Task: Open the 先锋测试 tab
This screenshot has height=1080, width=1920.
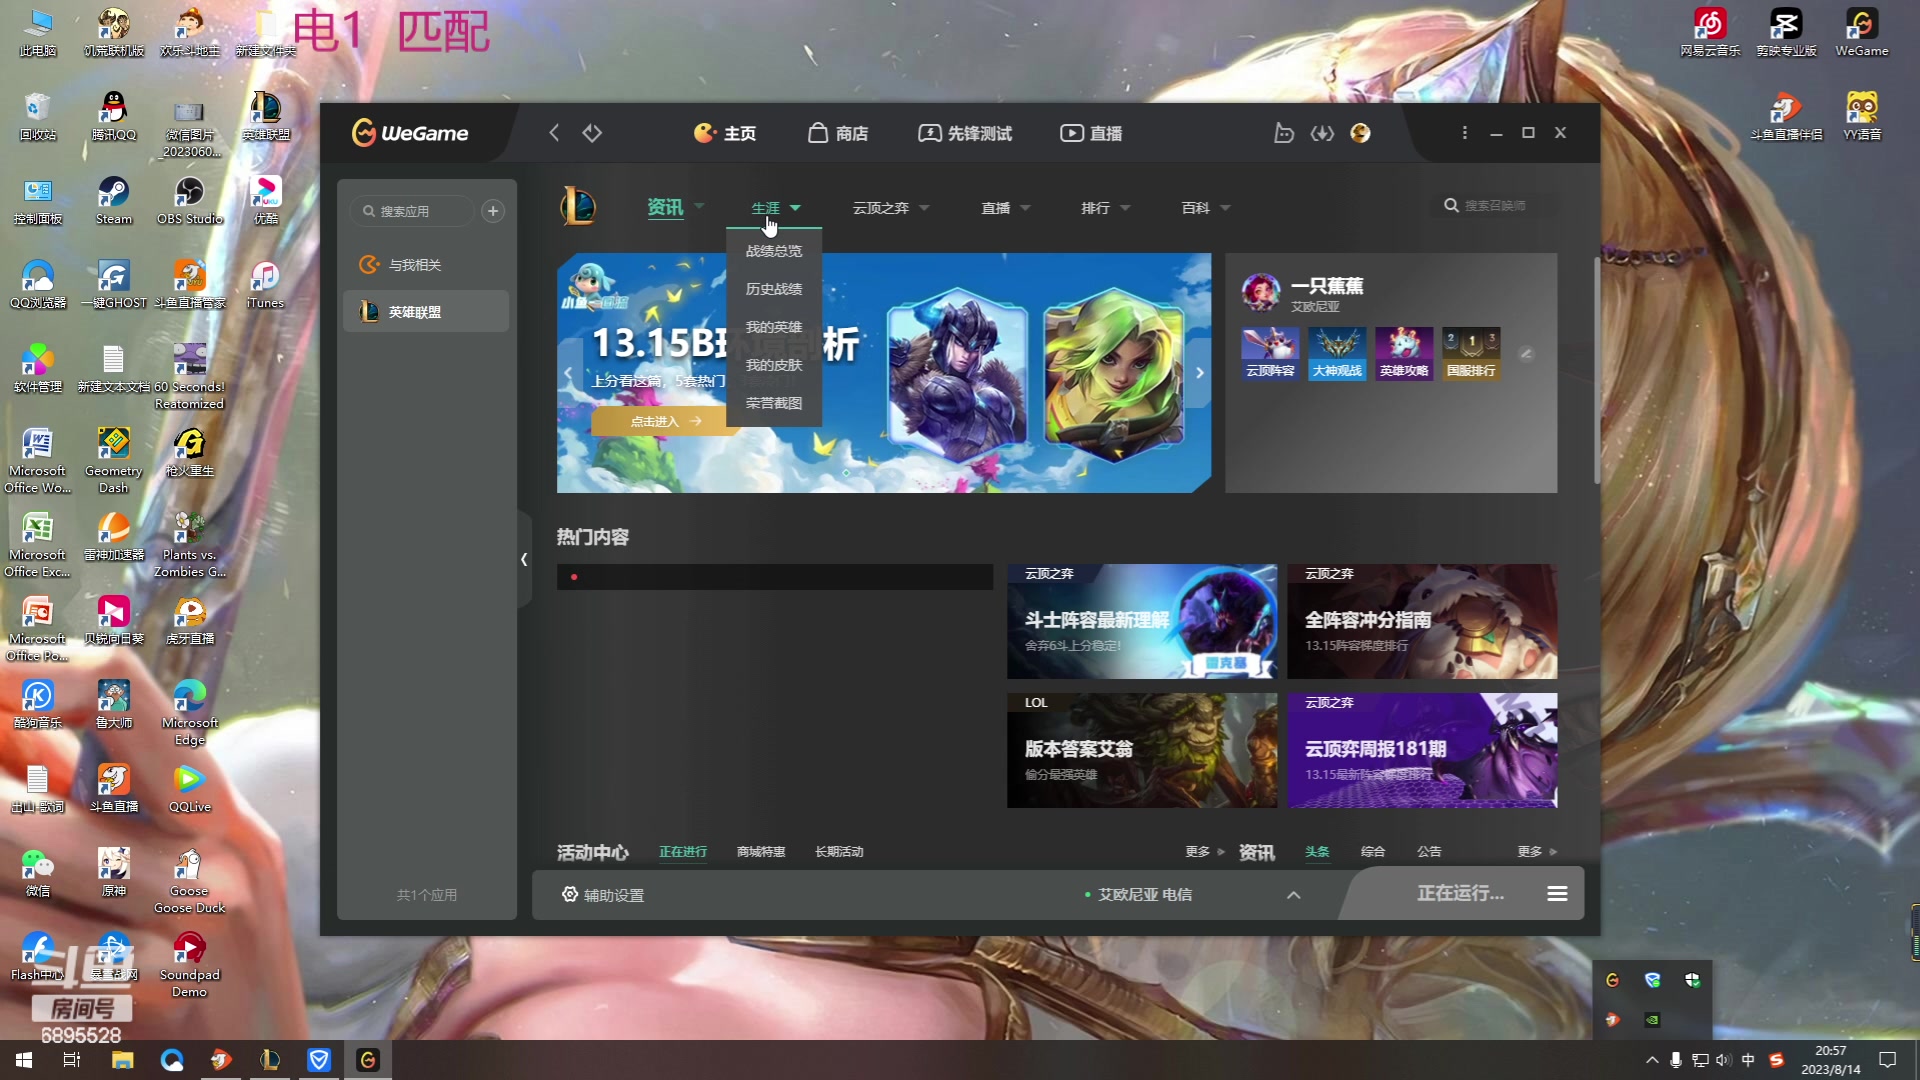Action: click(965, 133)
